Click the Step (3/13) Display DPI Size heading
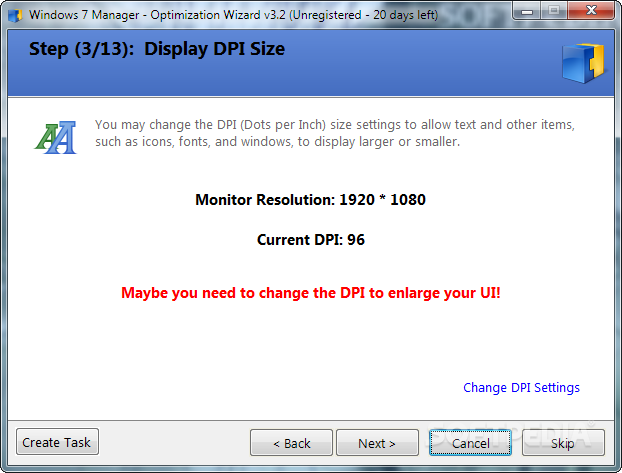 (x=157, y=49)
